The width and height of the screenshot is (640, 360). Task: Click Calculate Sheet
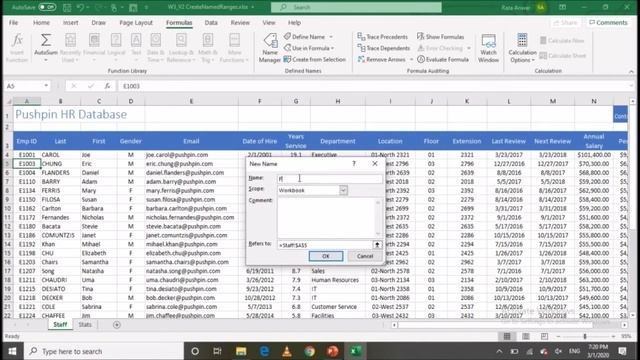[562, 56]
